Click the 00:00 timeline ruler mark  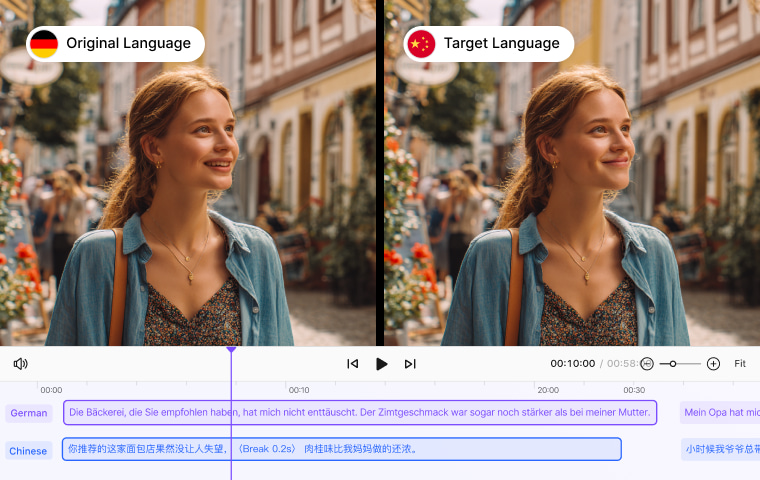51,390
